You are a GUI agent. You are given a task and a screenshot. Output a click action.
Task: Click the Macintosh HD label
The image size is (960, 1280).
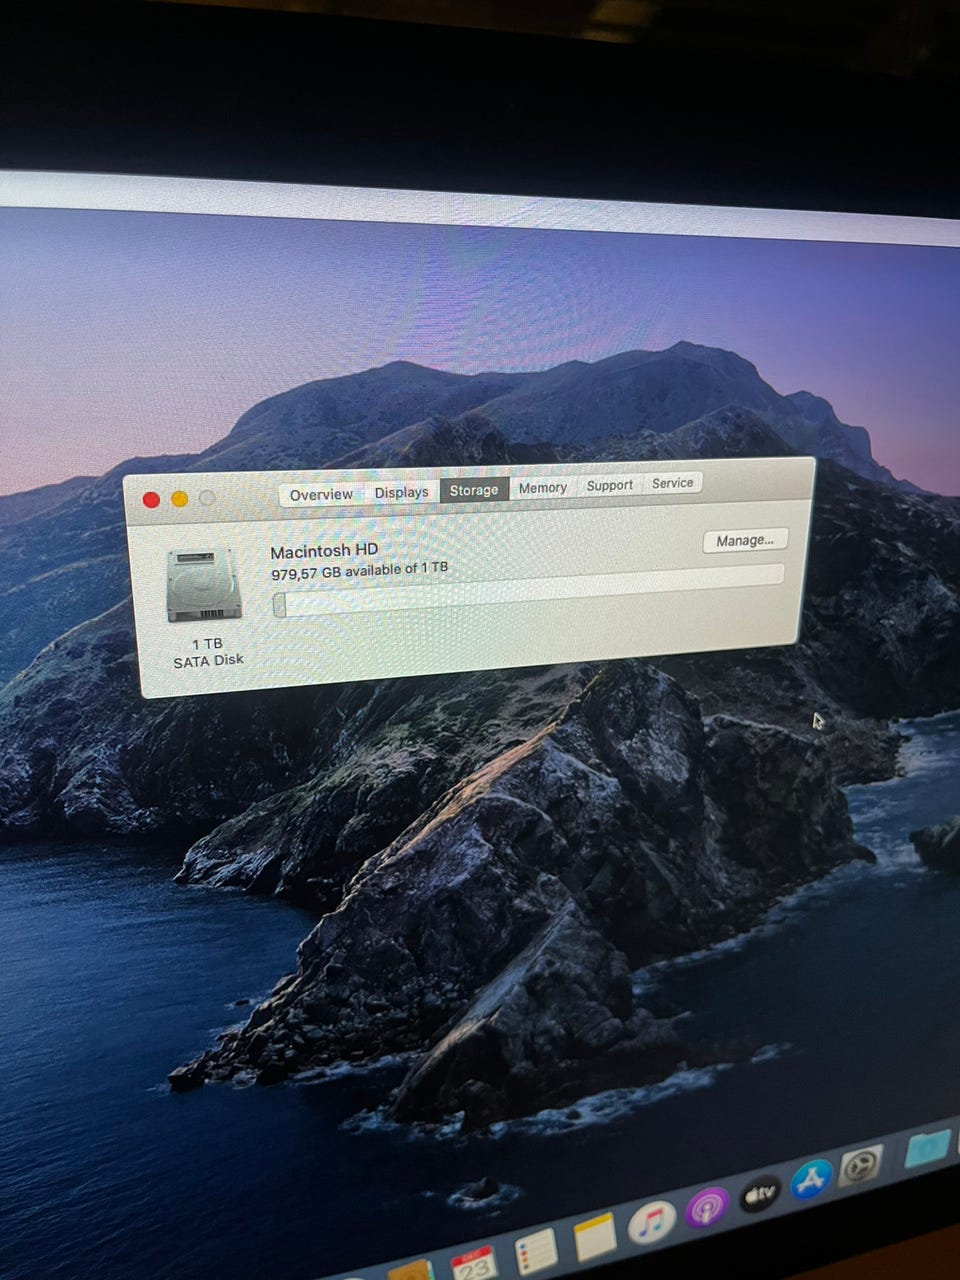click(x=324, y=551)
